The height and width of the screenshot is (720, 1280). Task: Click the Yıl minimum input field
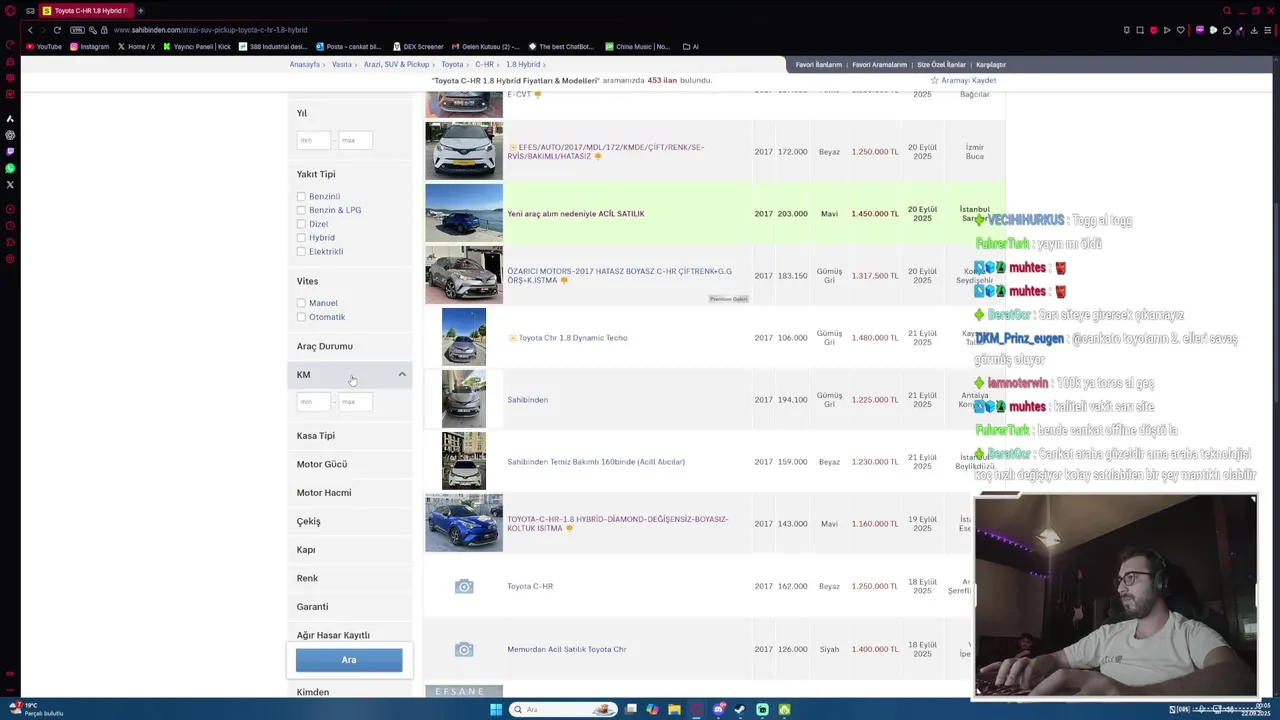pyautogui.click(x=313, y=141)
